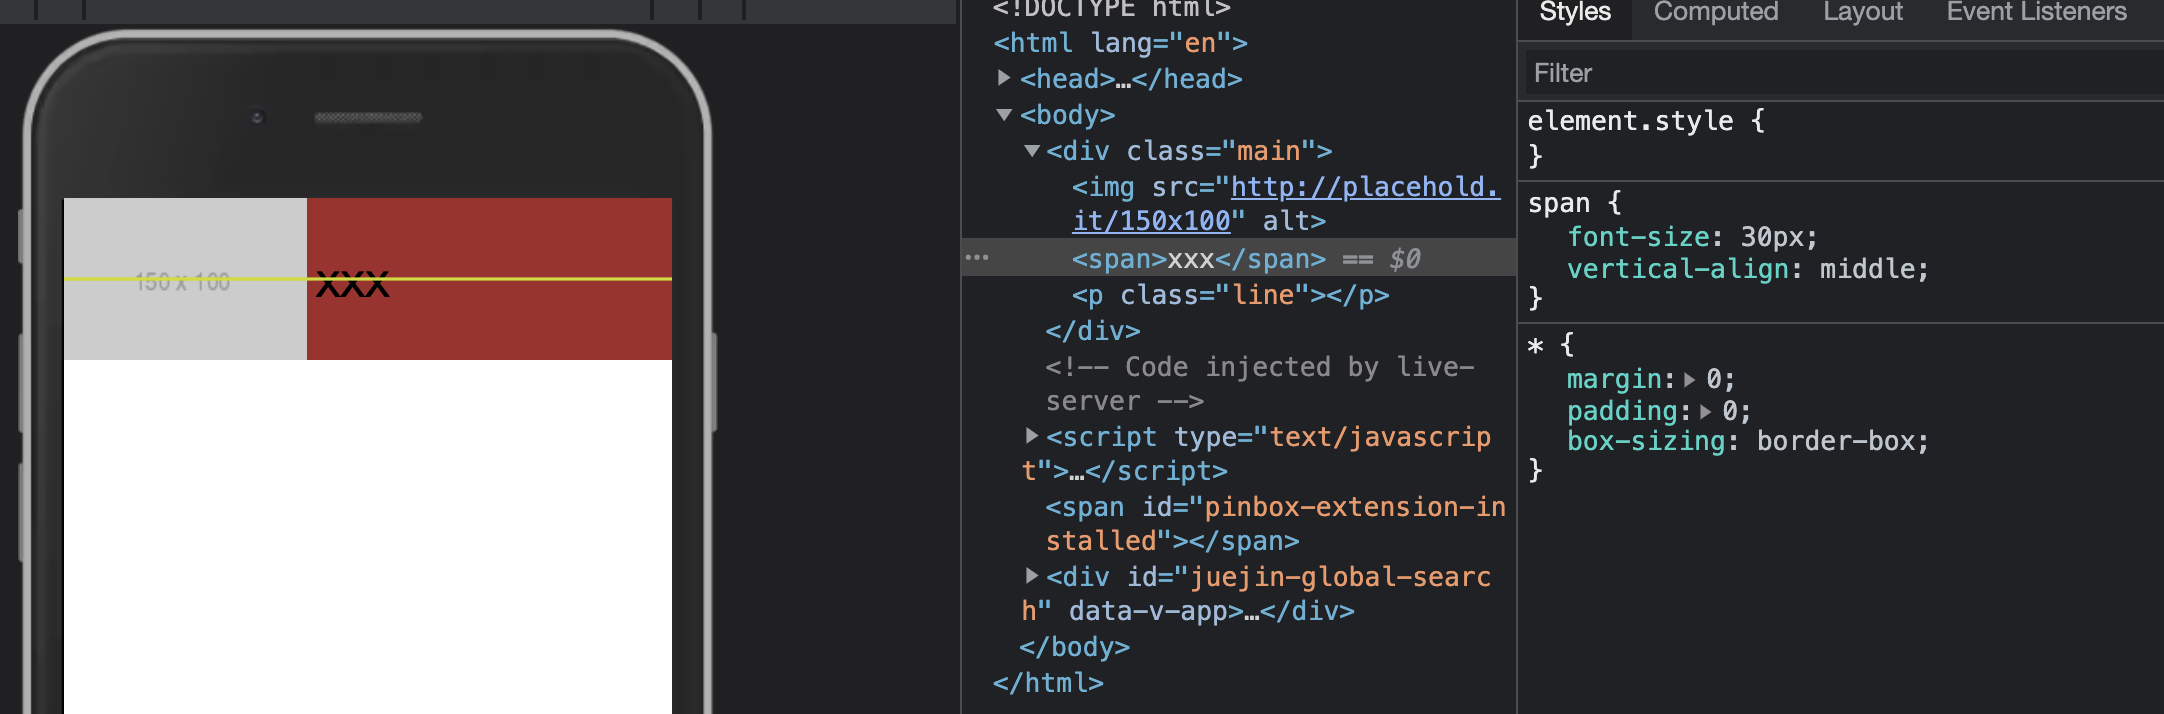
Task: Select the pinbox-extension-installed span element
Action: (x=1275, y=508)
